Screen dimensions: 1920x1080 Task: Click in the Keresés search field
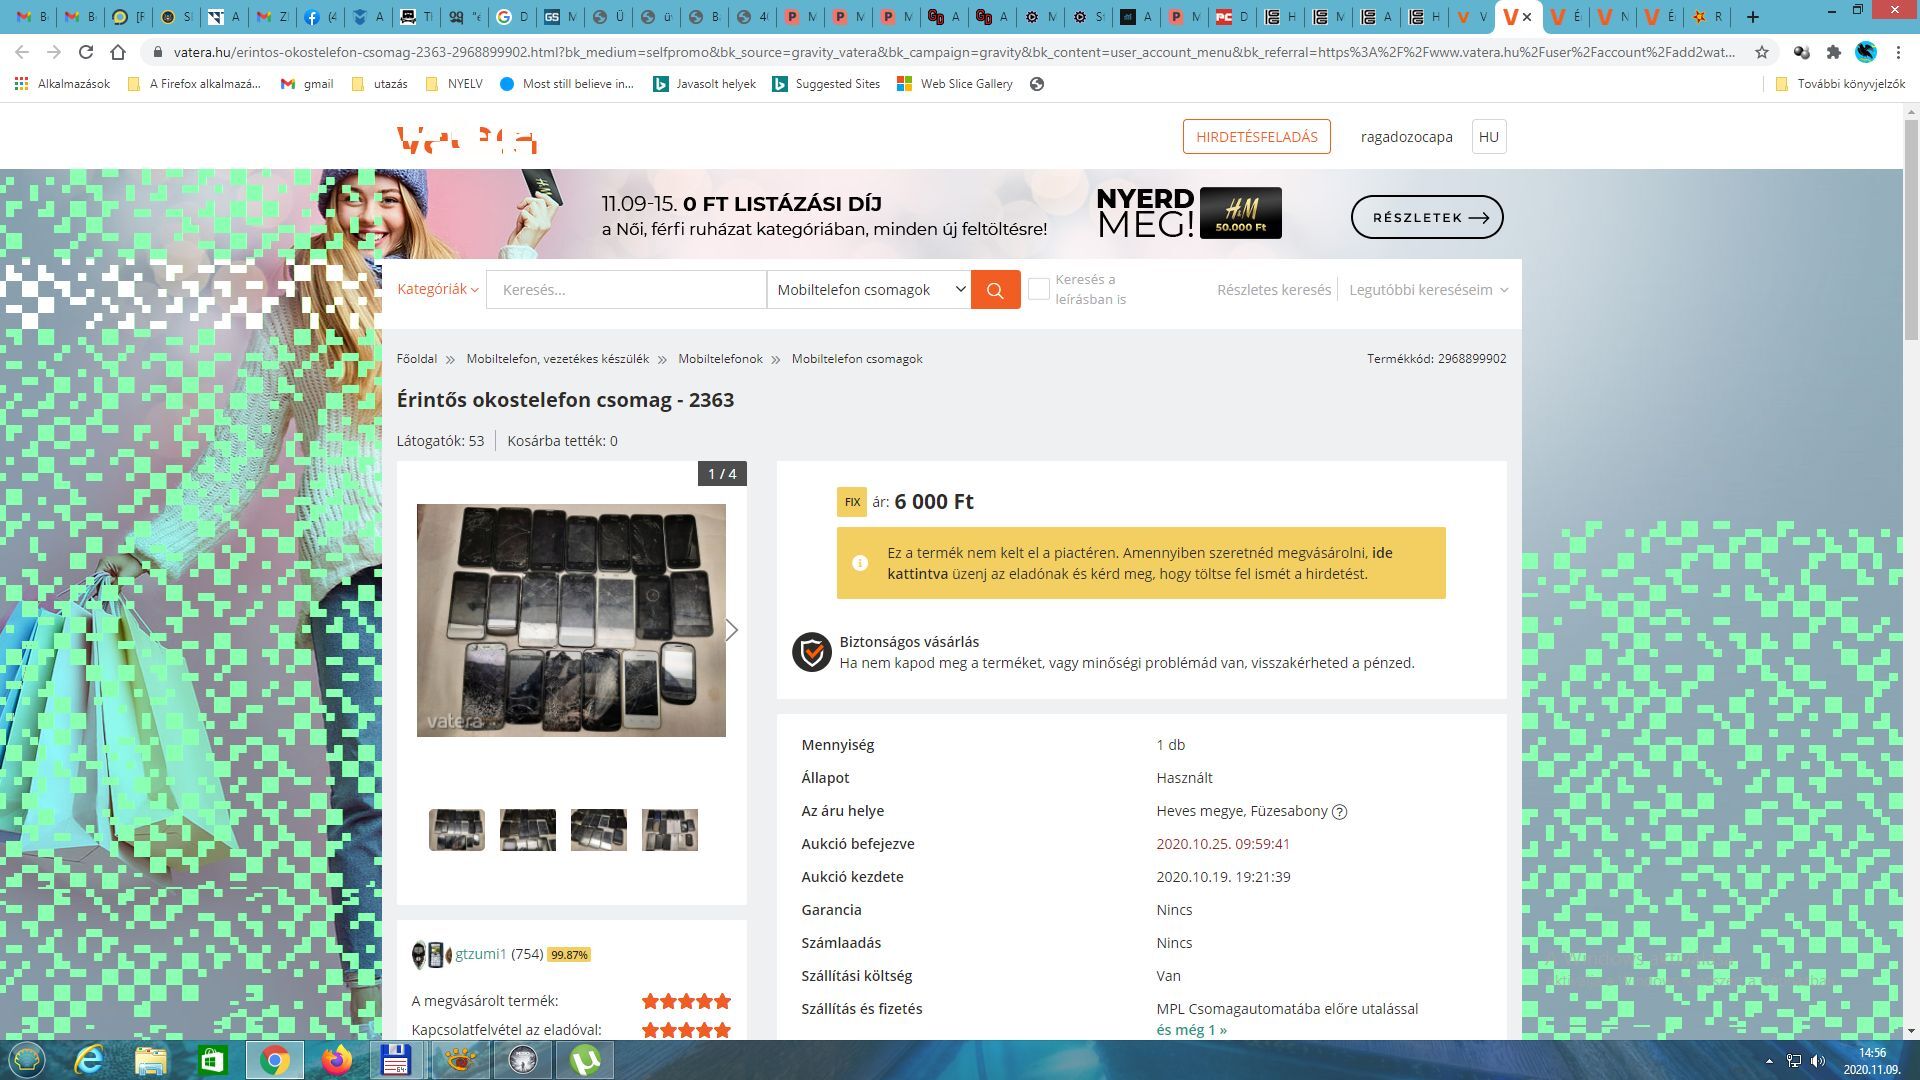pos(626,290)
